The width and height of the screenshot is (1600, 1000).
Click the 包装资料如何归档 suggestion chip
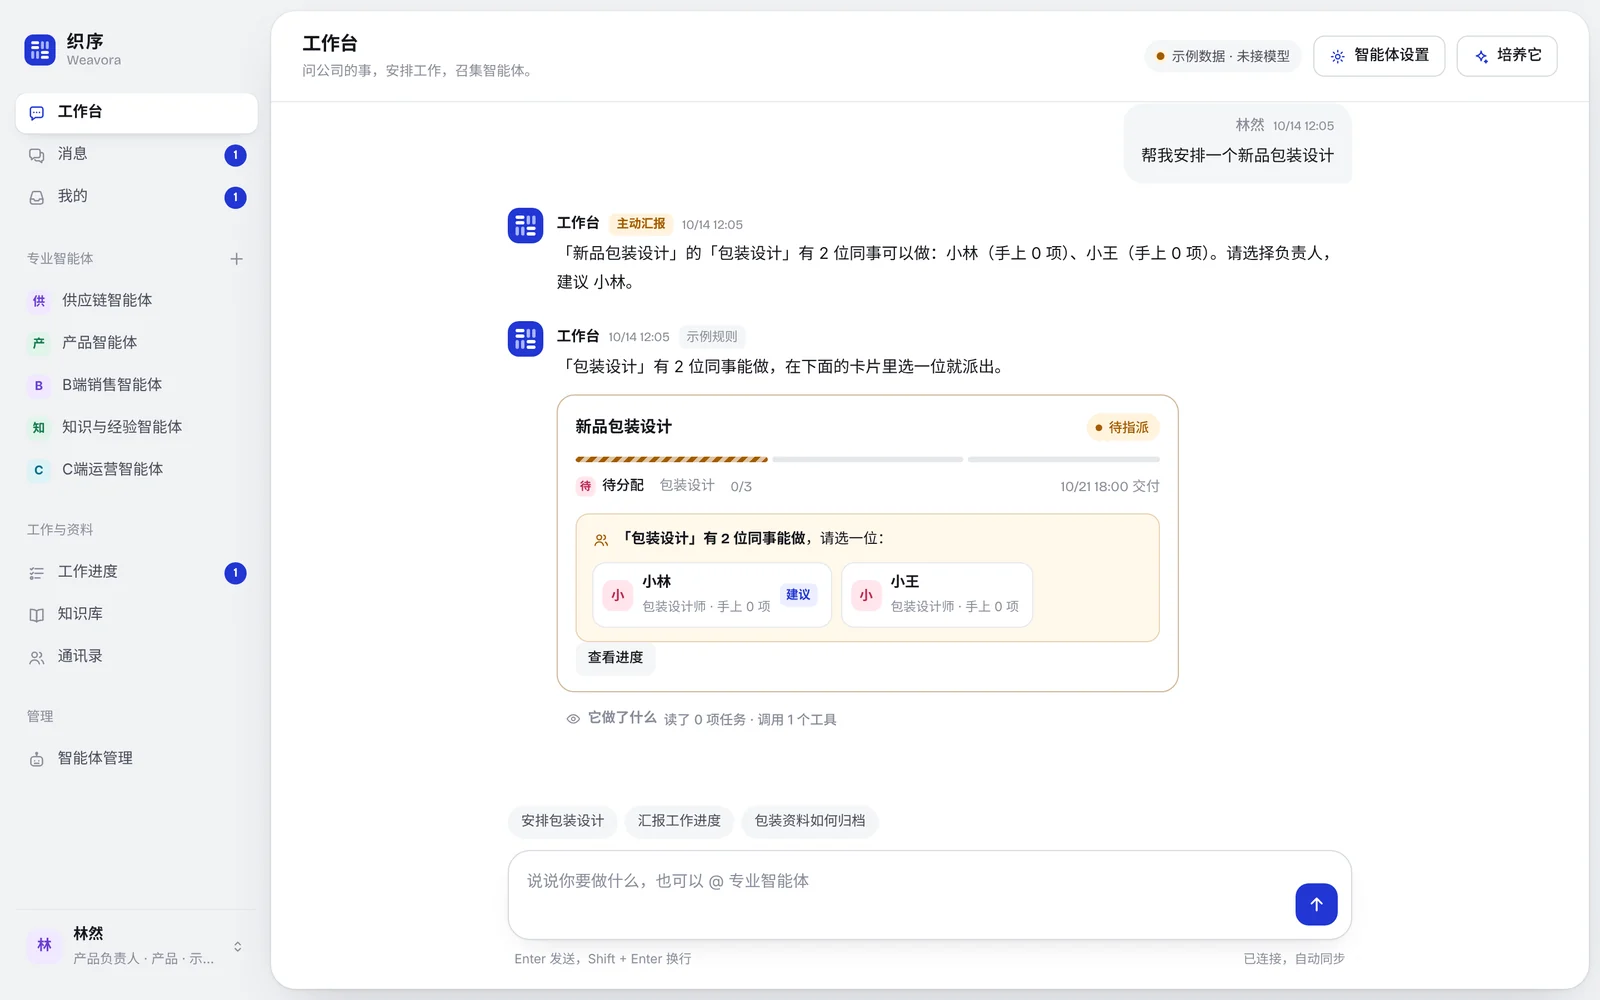pos(810,821)
